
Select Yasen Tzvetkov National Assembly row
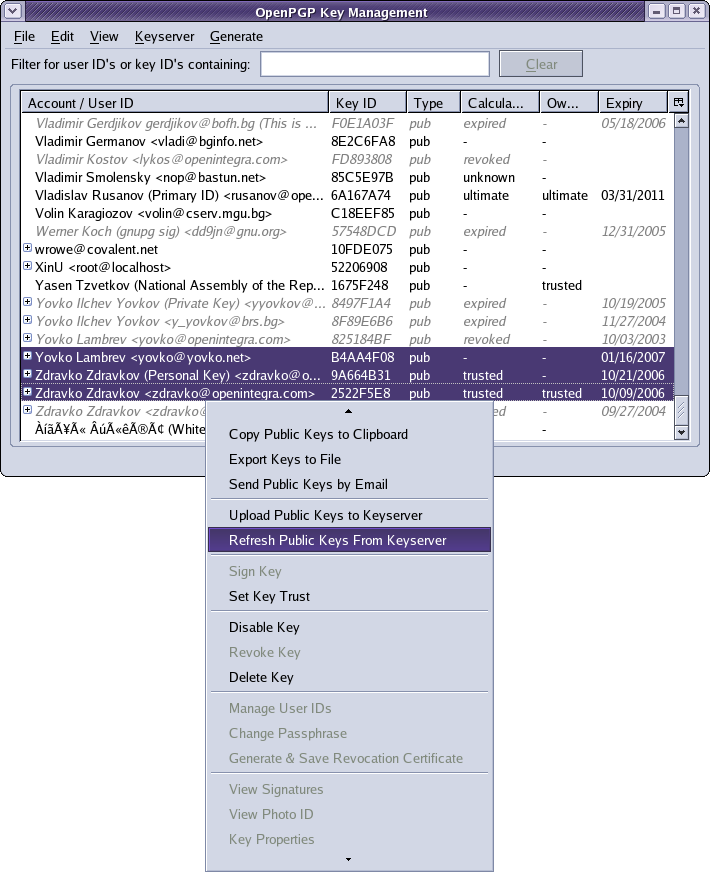(347, 285)
